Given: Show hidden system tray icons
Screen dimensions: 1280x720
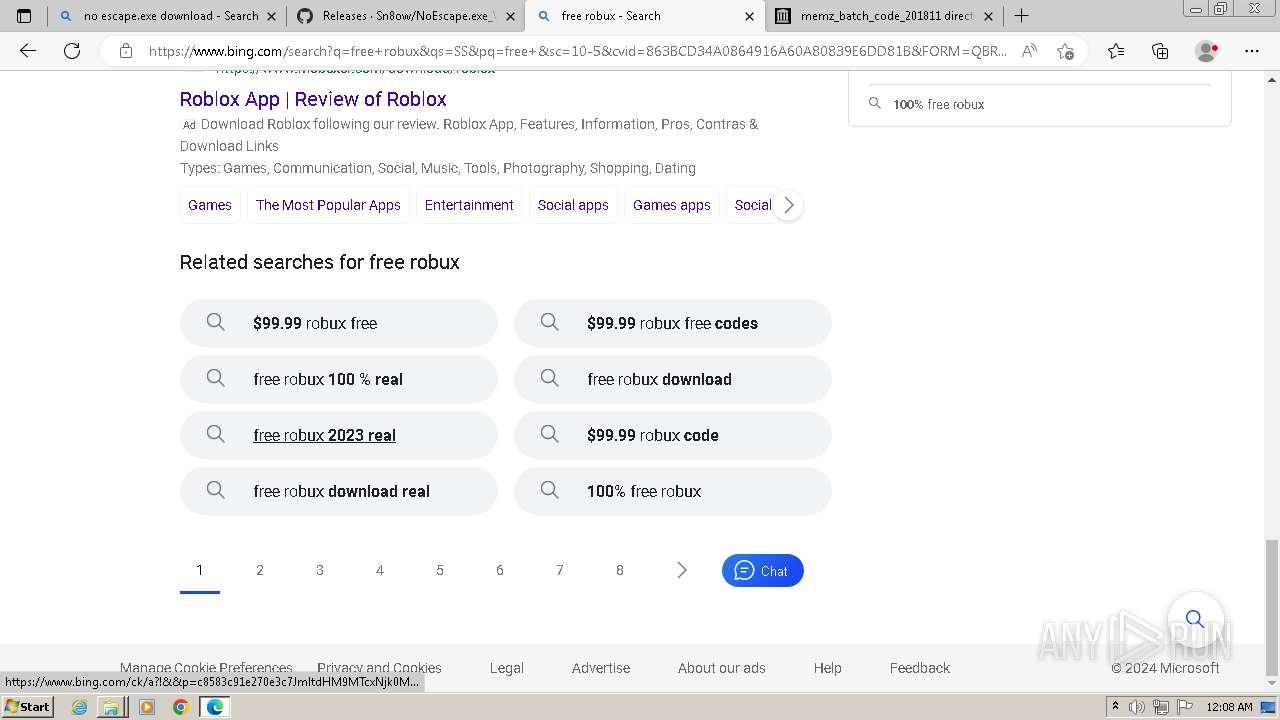Looking at the screenshot, I should point(1115,707).
